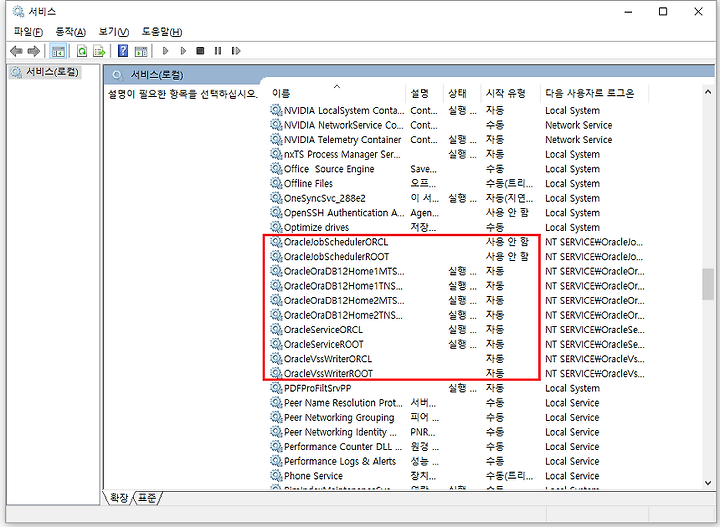Click the scrollbar up arrow
This screenshot has width=720, height=527.
(708, 92)
